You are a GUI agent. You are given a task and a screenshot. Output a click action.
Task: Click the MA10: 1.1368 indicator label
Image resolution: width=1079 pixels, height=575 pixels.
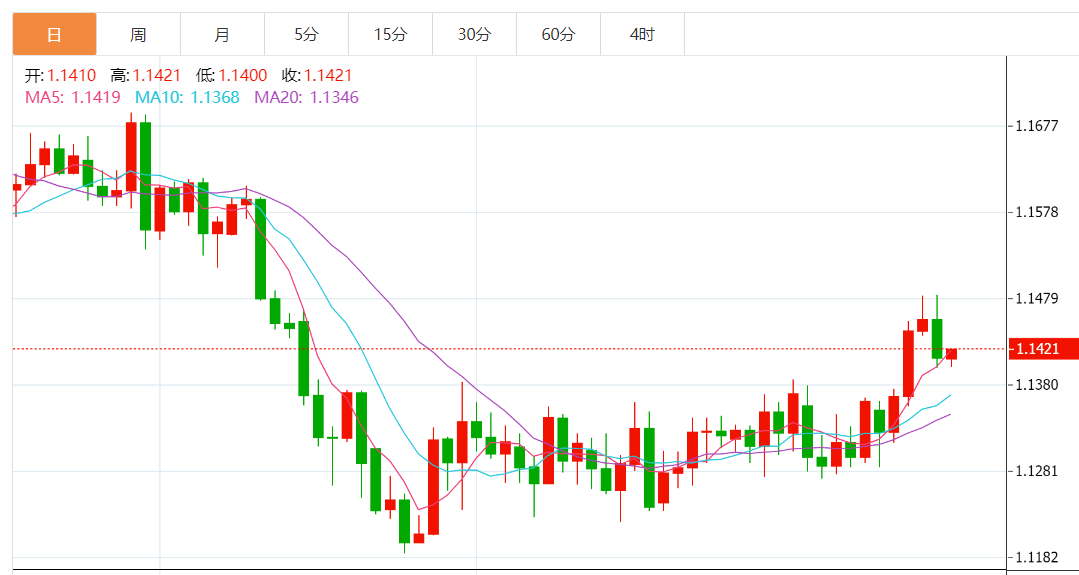(x=187, y=97)
